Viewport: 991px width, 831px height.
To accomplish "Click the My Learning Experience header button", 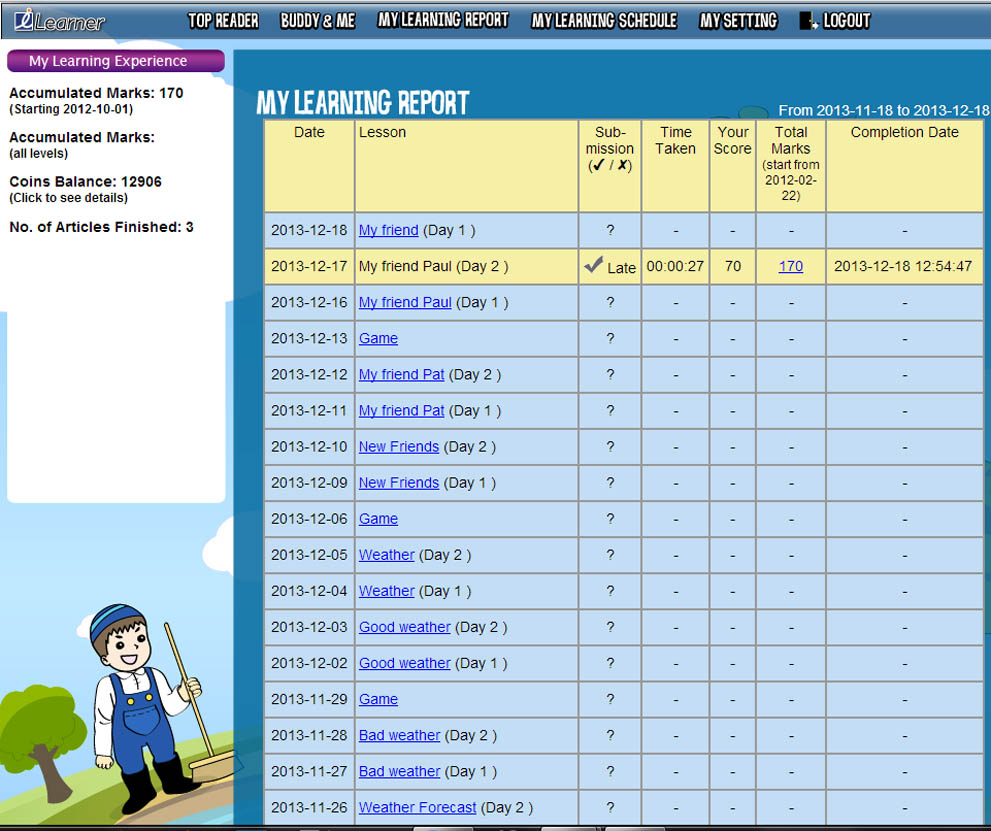I will (x=115, y=61).
